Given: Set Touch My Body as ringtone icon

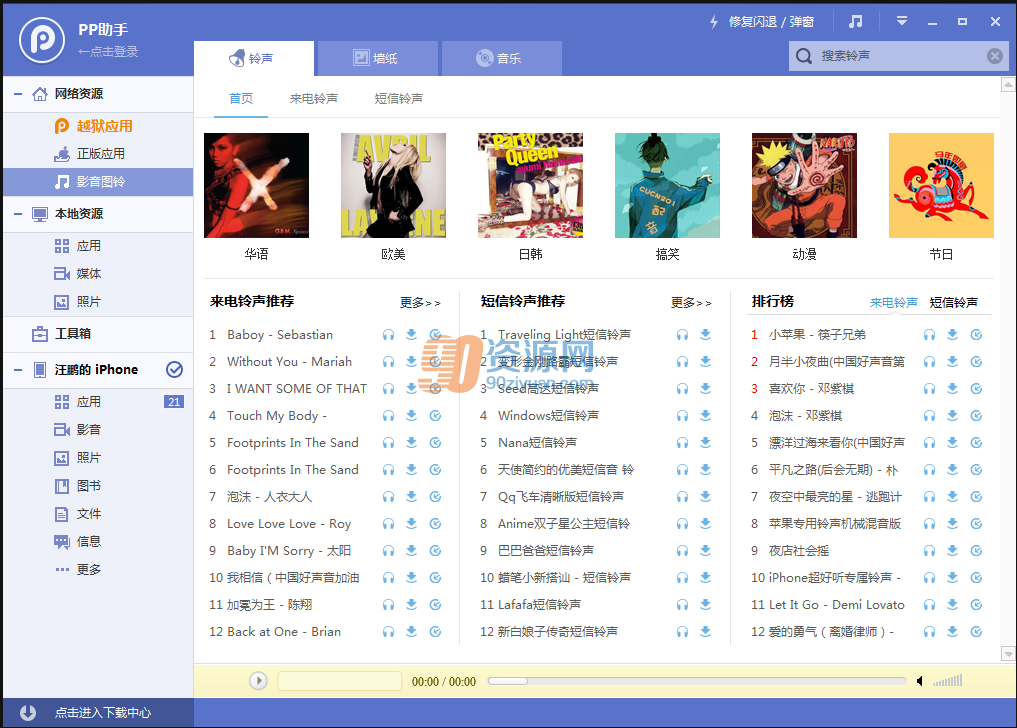Looking at the screenshot, I should point(435,415).
